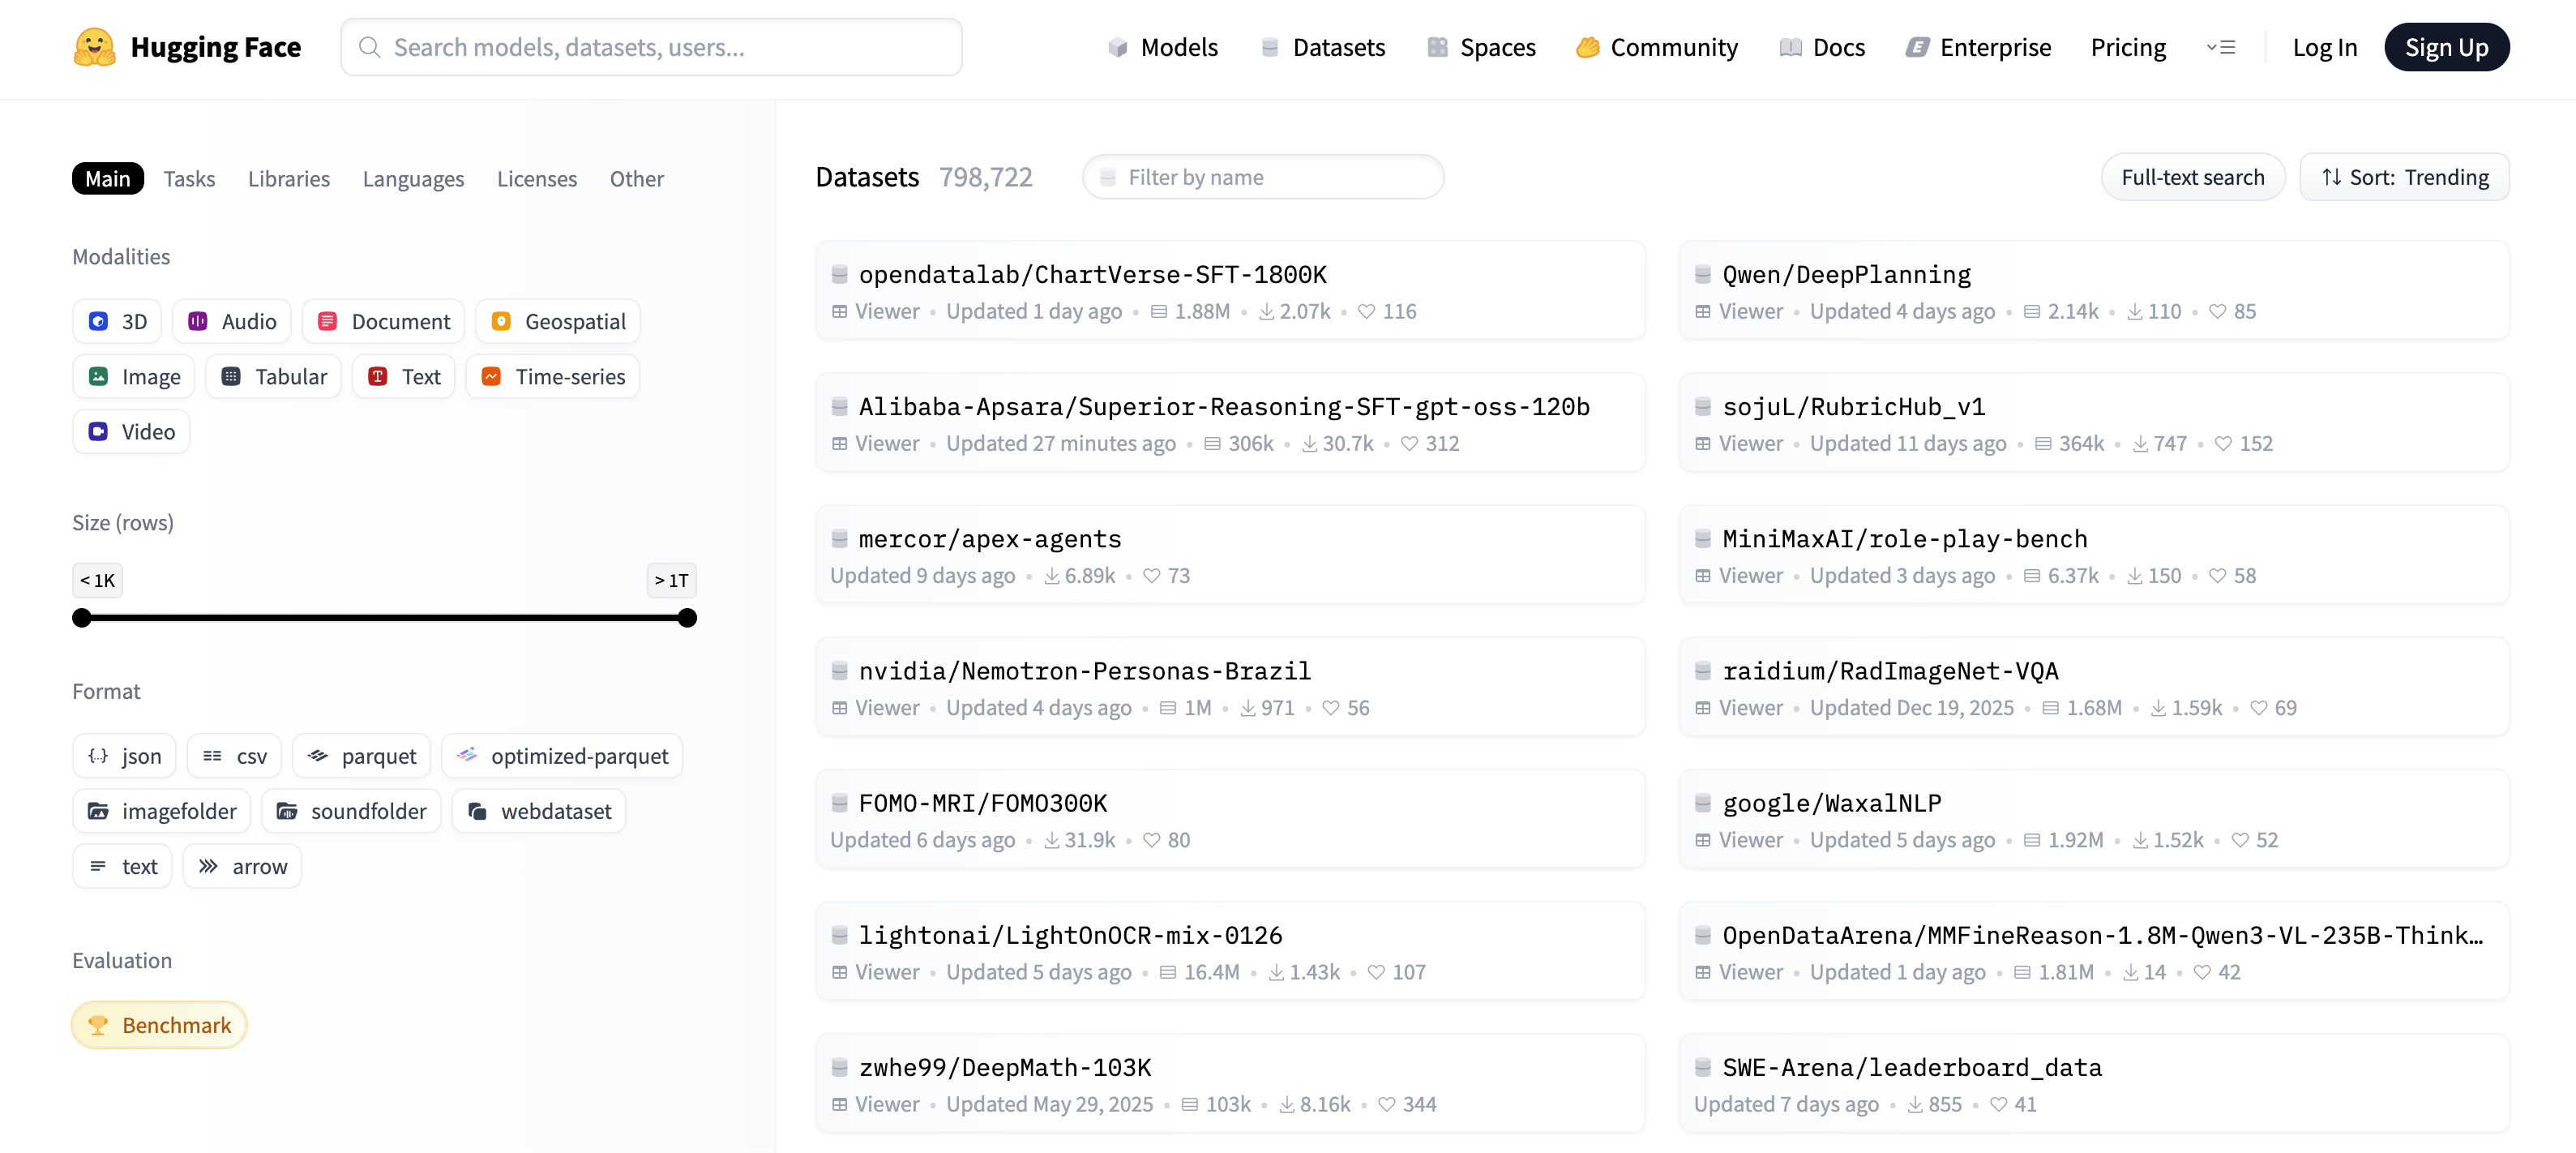The height and width of the screenshot is (1153, 2576).
Task: Open the Sort: Trending dropdown
Action: (2404, 177)
